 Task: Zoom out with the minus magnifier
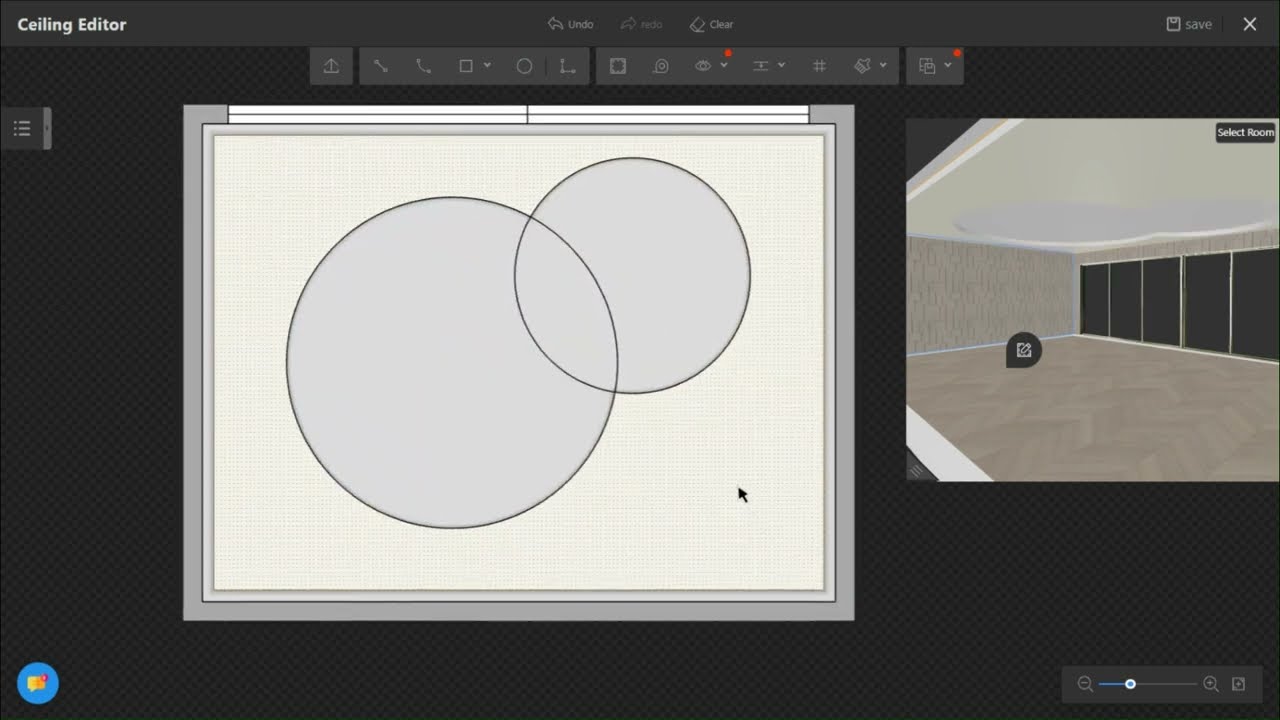coord(1085,684)
